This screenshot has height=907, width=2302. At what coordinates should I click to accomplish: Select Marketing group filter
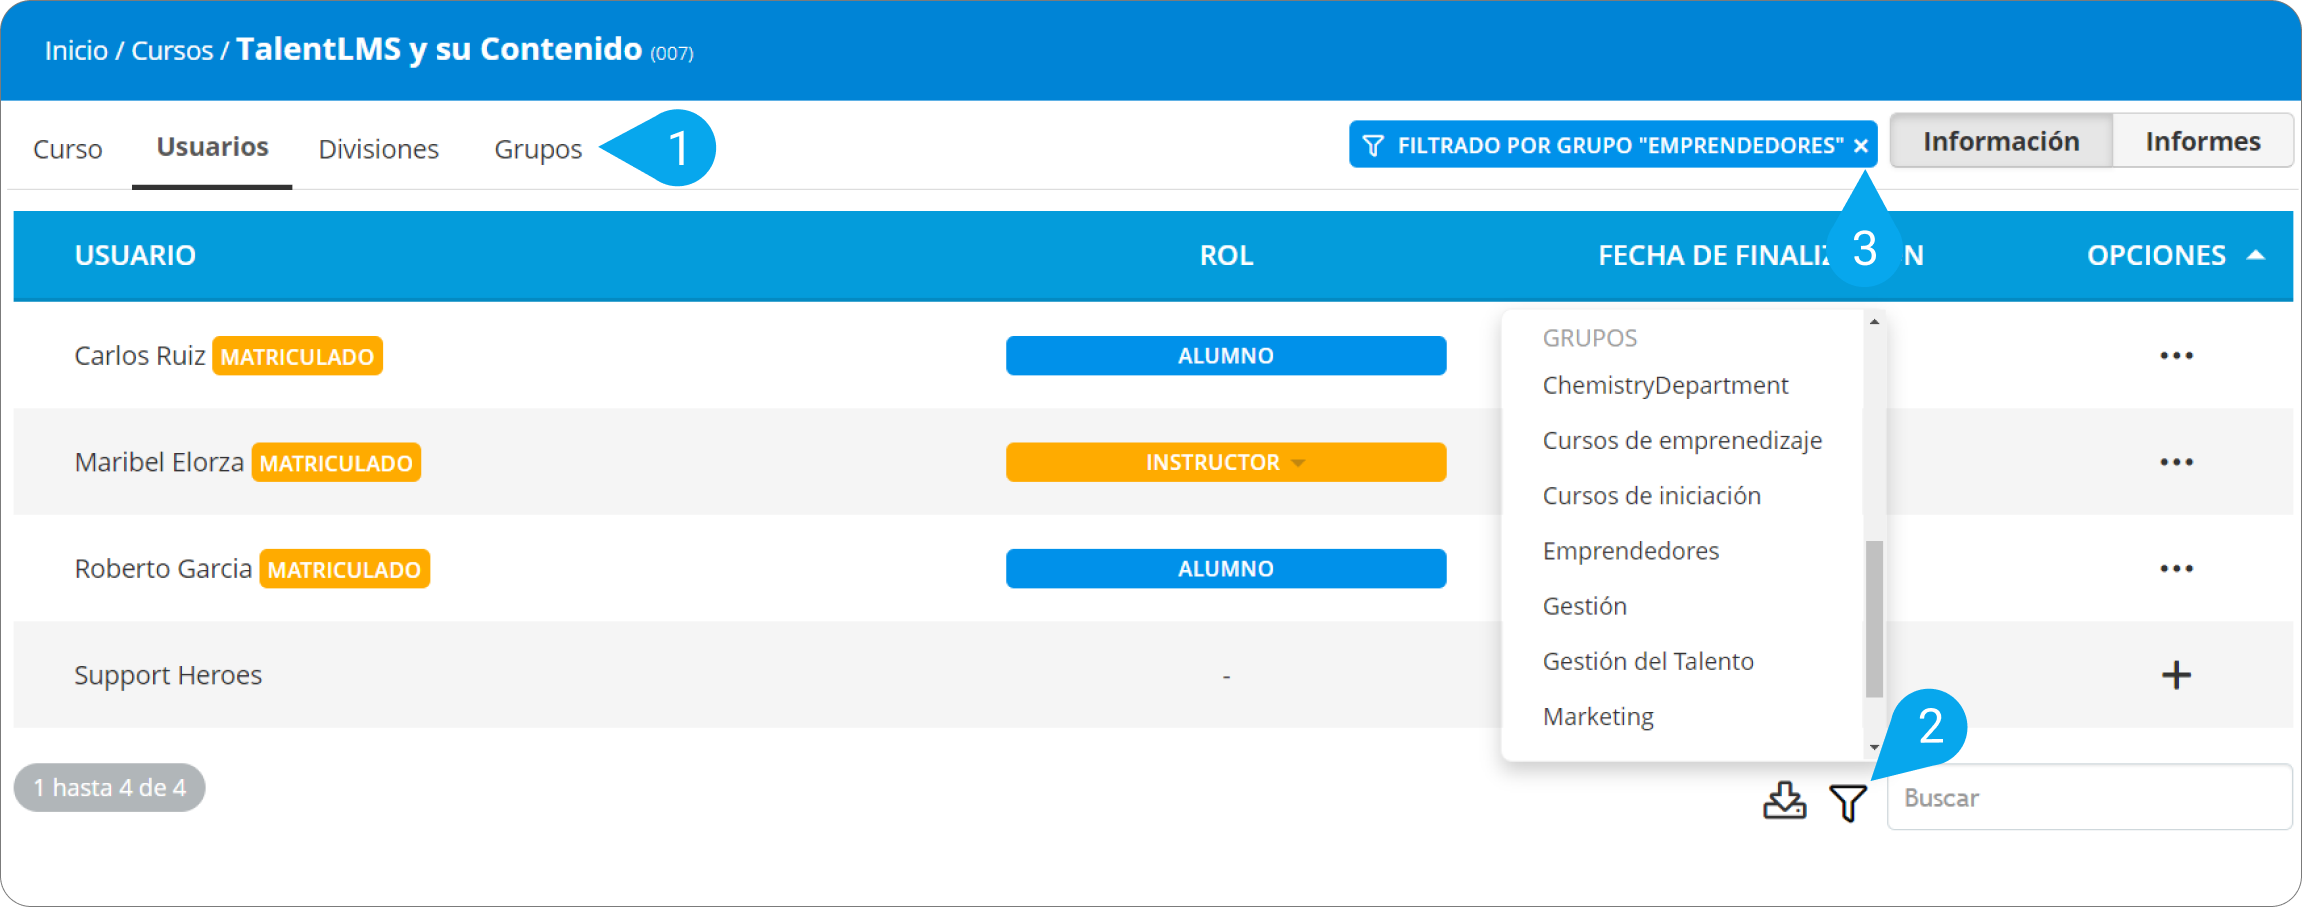click(1598, 716)
